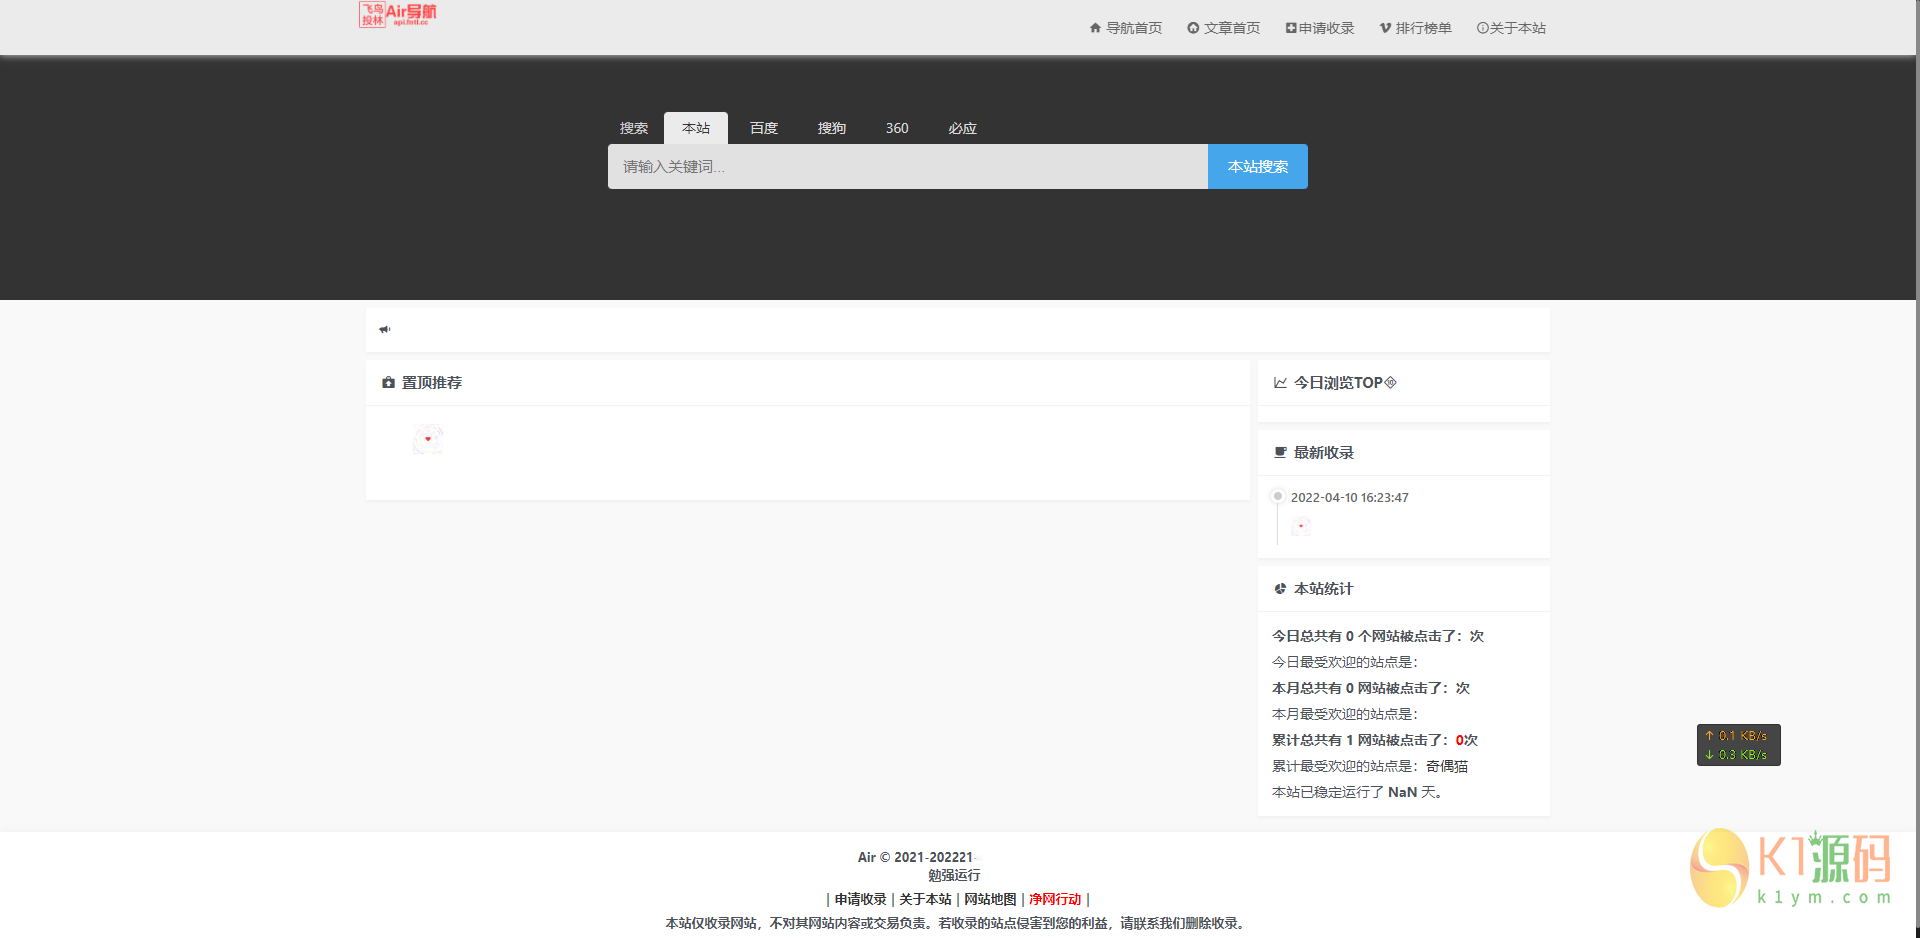Switch to the 百度 search tab
The width and height of the screenshot is (1920, 938).
tap(763, 128)
